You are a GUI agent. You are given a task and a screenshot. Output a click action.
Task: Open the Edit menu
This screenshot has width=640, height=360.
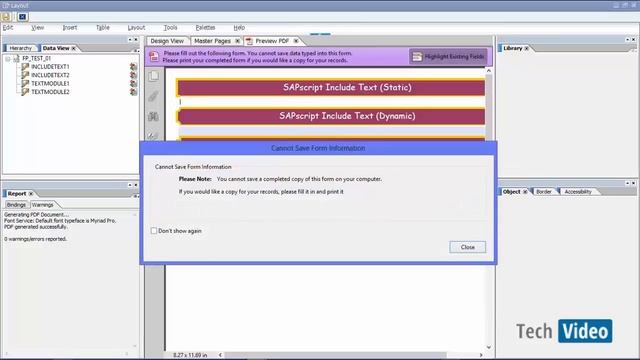pos(8,27)
